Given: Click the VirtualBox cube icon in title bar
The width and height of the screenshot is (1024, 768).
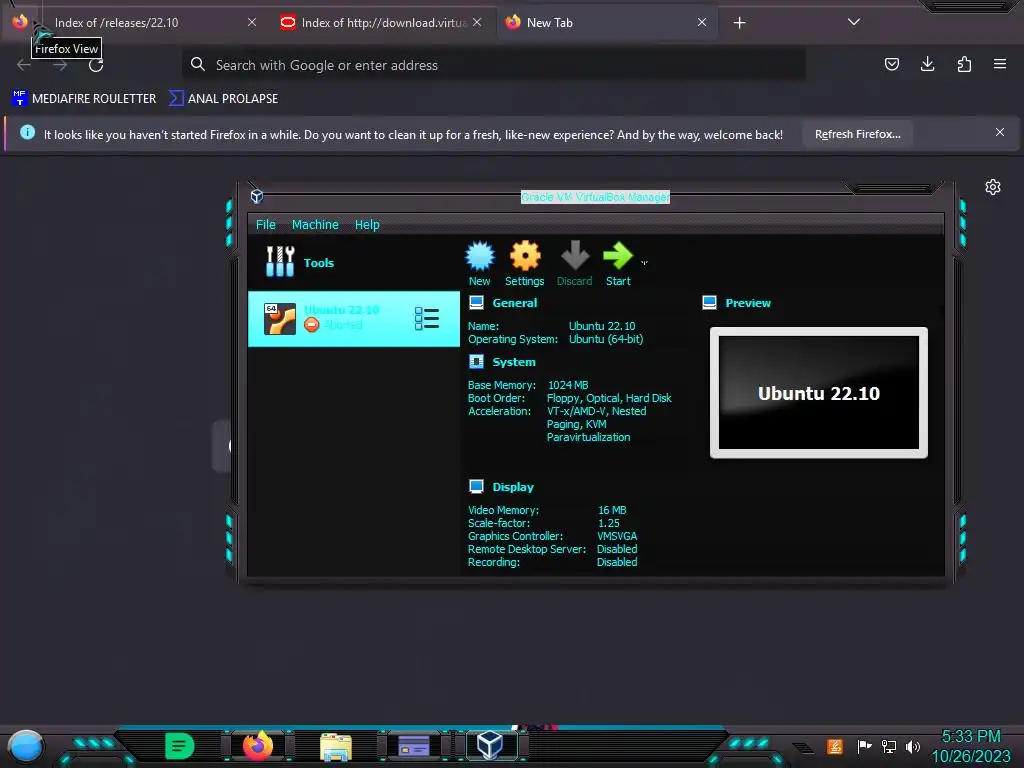Looking at the screenshot, I should tap(257, 196).
